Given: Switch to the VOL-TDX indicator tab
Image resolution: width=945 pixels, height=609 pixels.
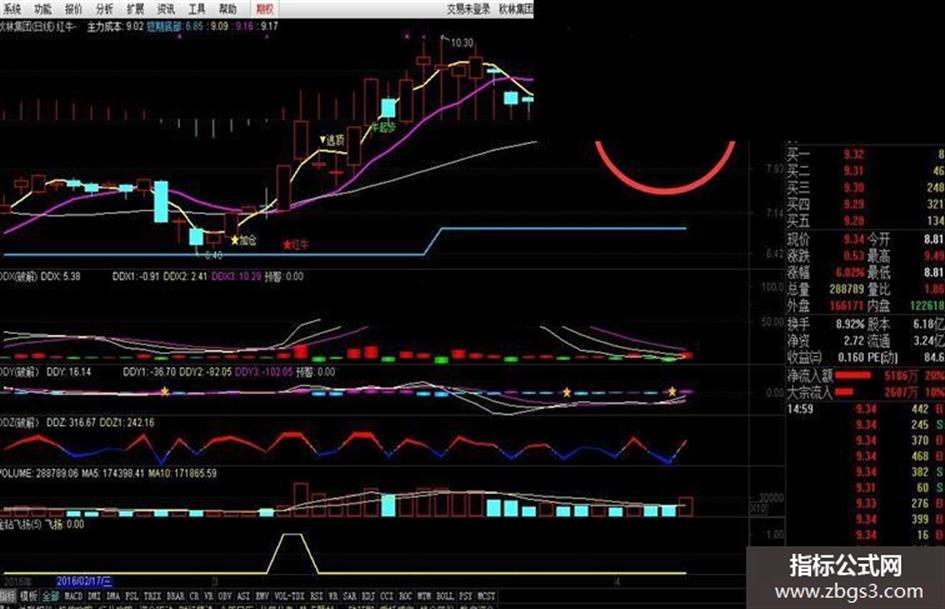Looking at the screenshot, I should (289, 596).
